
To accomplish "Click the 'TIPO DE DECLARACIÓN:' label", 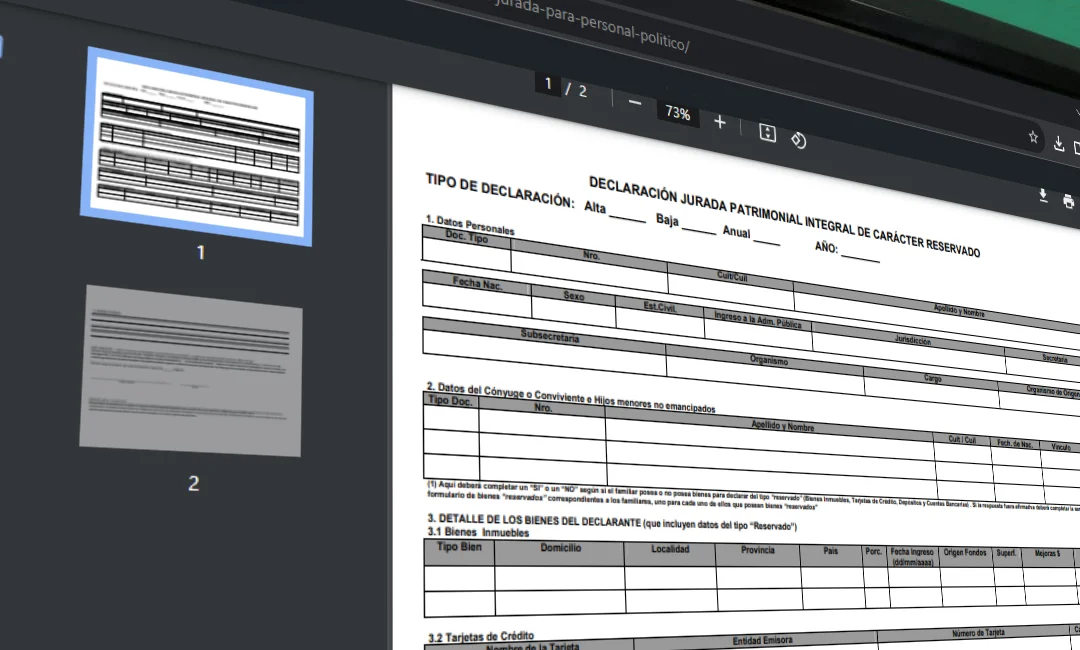I will (x=499, y=190).
